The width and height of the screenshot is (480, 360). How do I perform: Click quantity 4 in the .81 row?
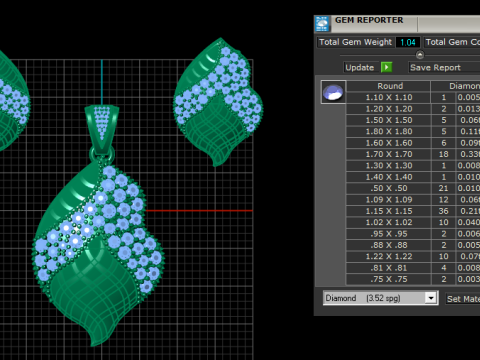[443, 268]
